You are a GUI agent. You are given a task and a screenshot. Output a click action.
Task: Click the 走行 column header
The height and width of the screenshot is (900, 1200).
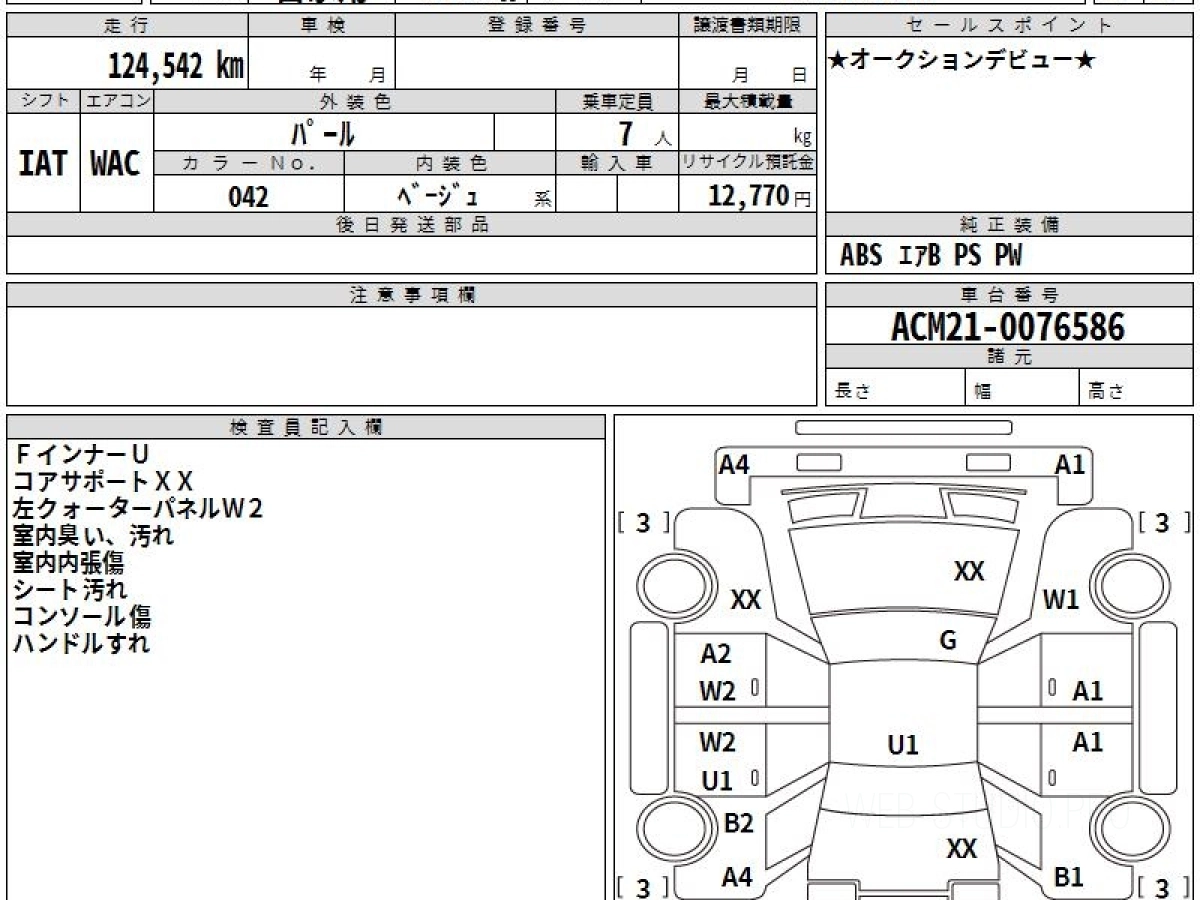click(127, 27)
